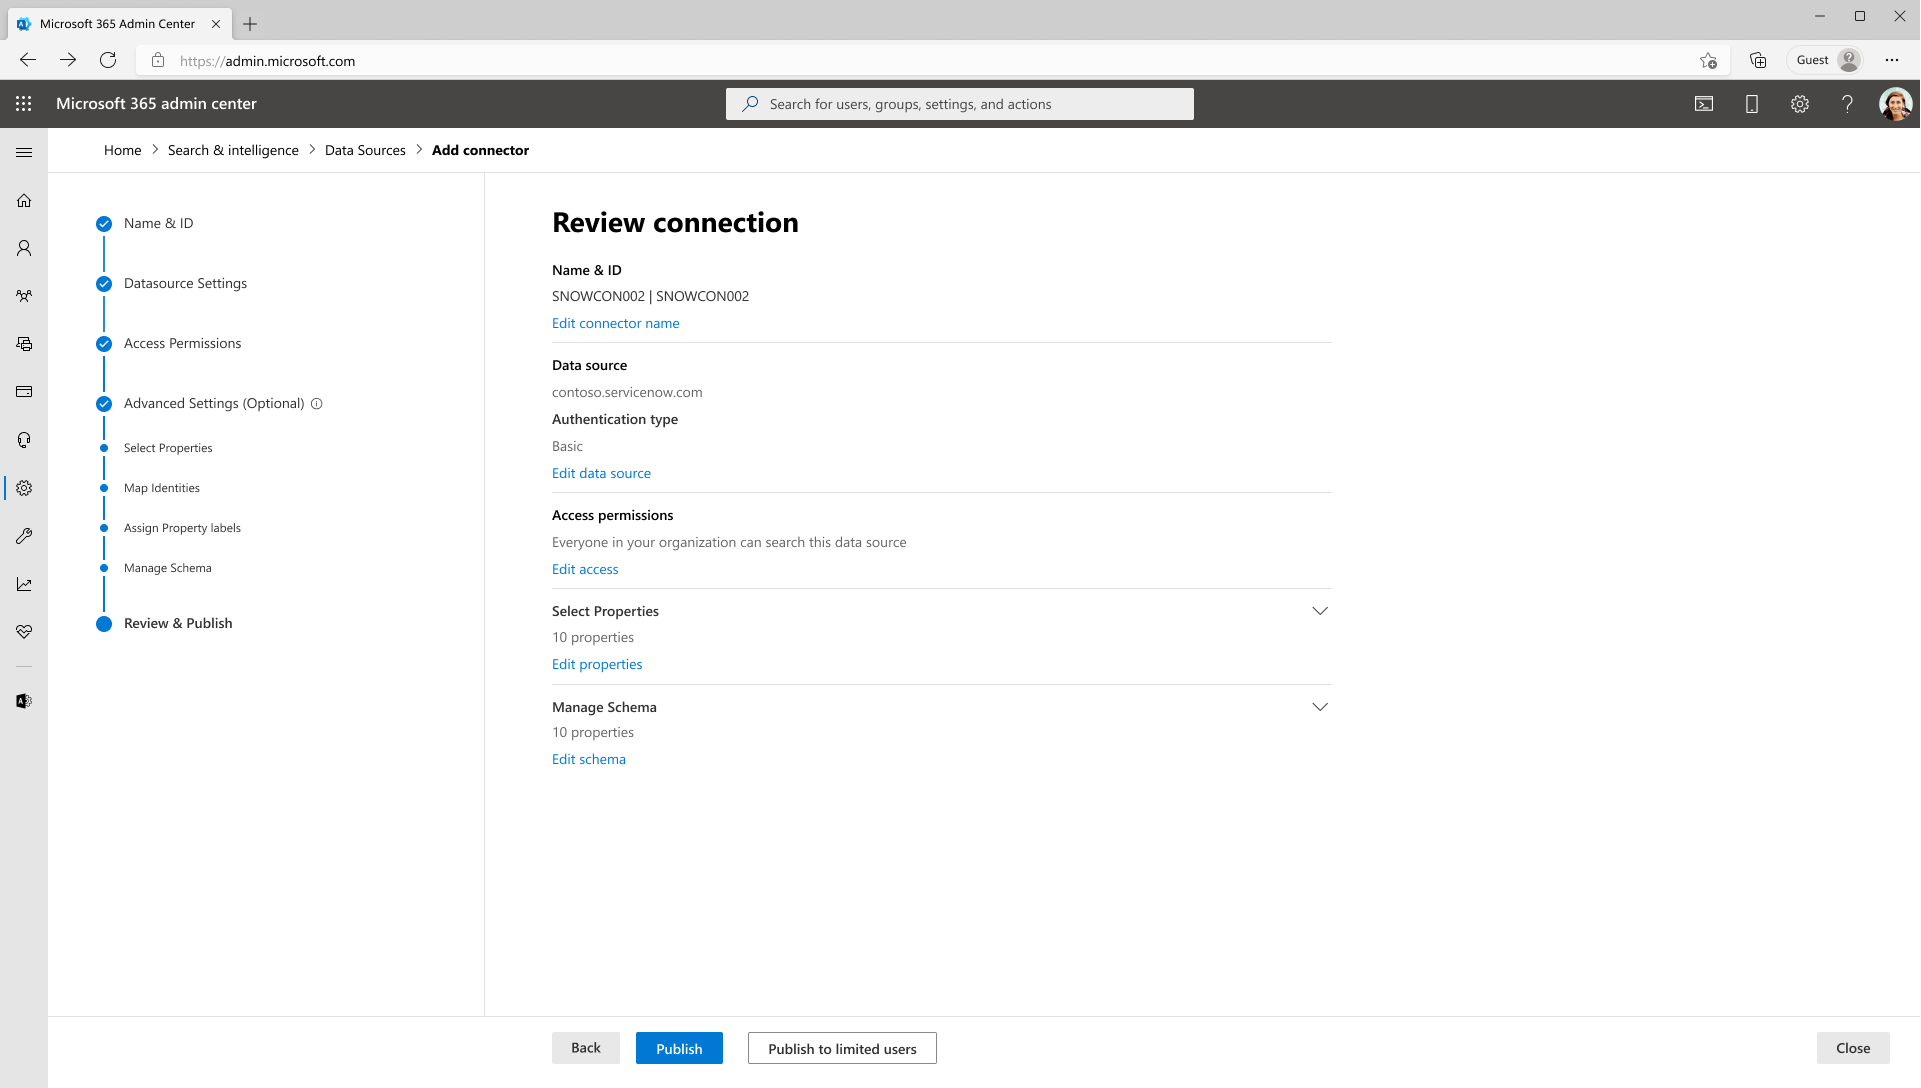
Task: Toggle the Access Permissions completed step
Action: tap(104, 342)
